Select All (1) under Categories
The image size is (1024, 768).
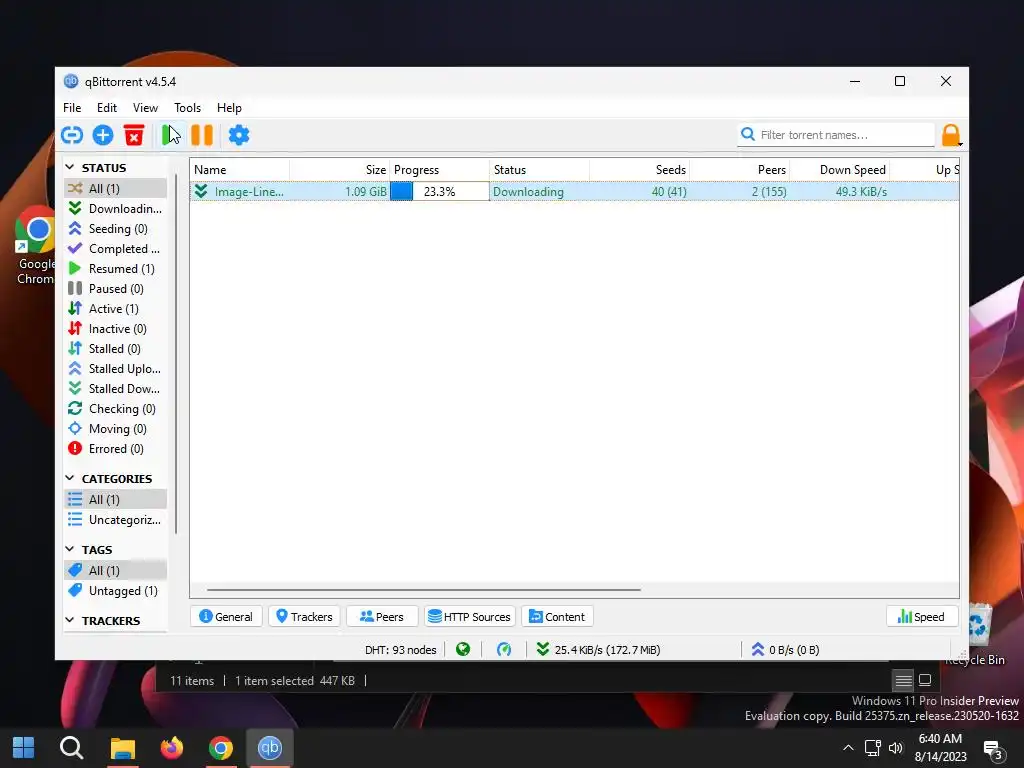116,500
